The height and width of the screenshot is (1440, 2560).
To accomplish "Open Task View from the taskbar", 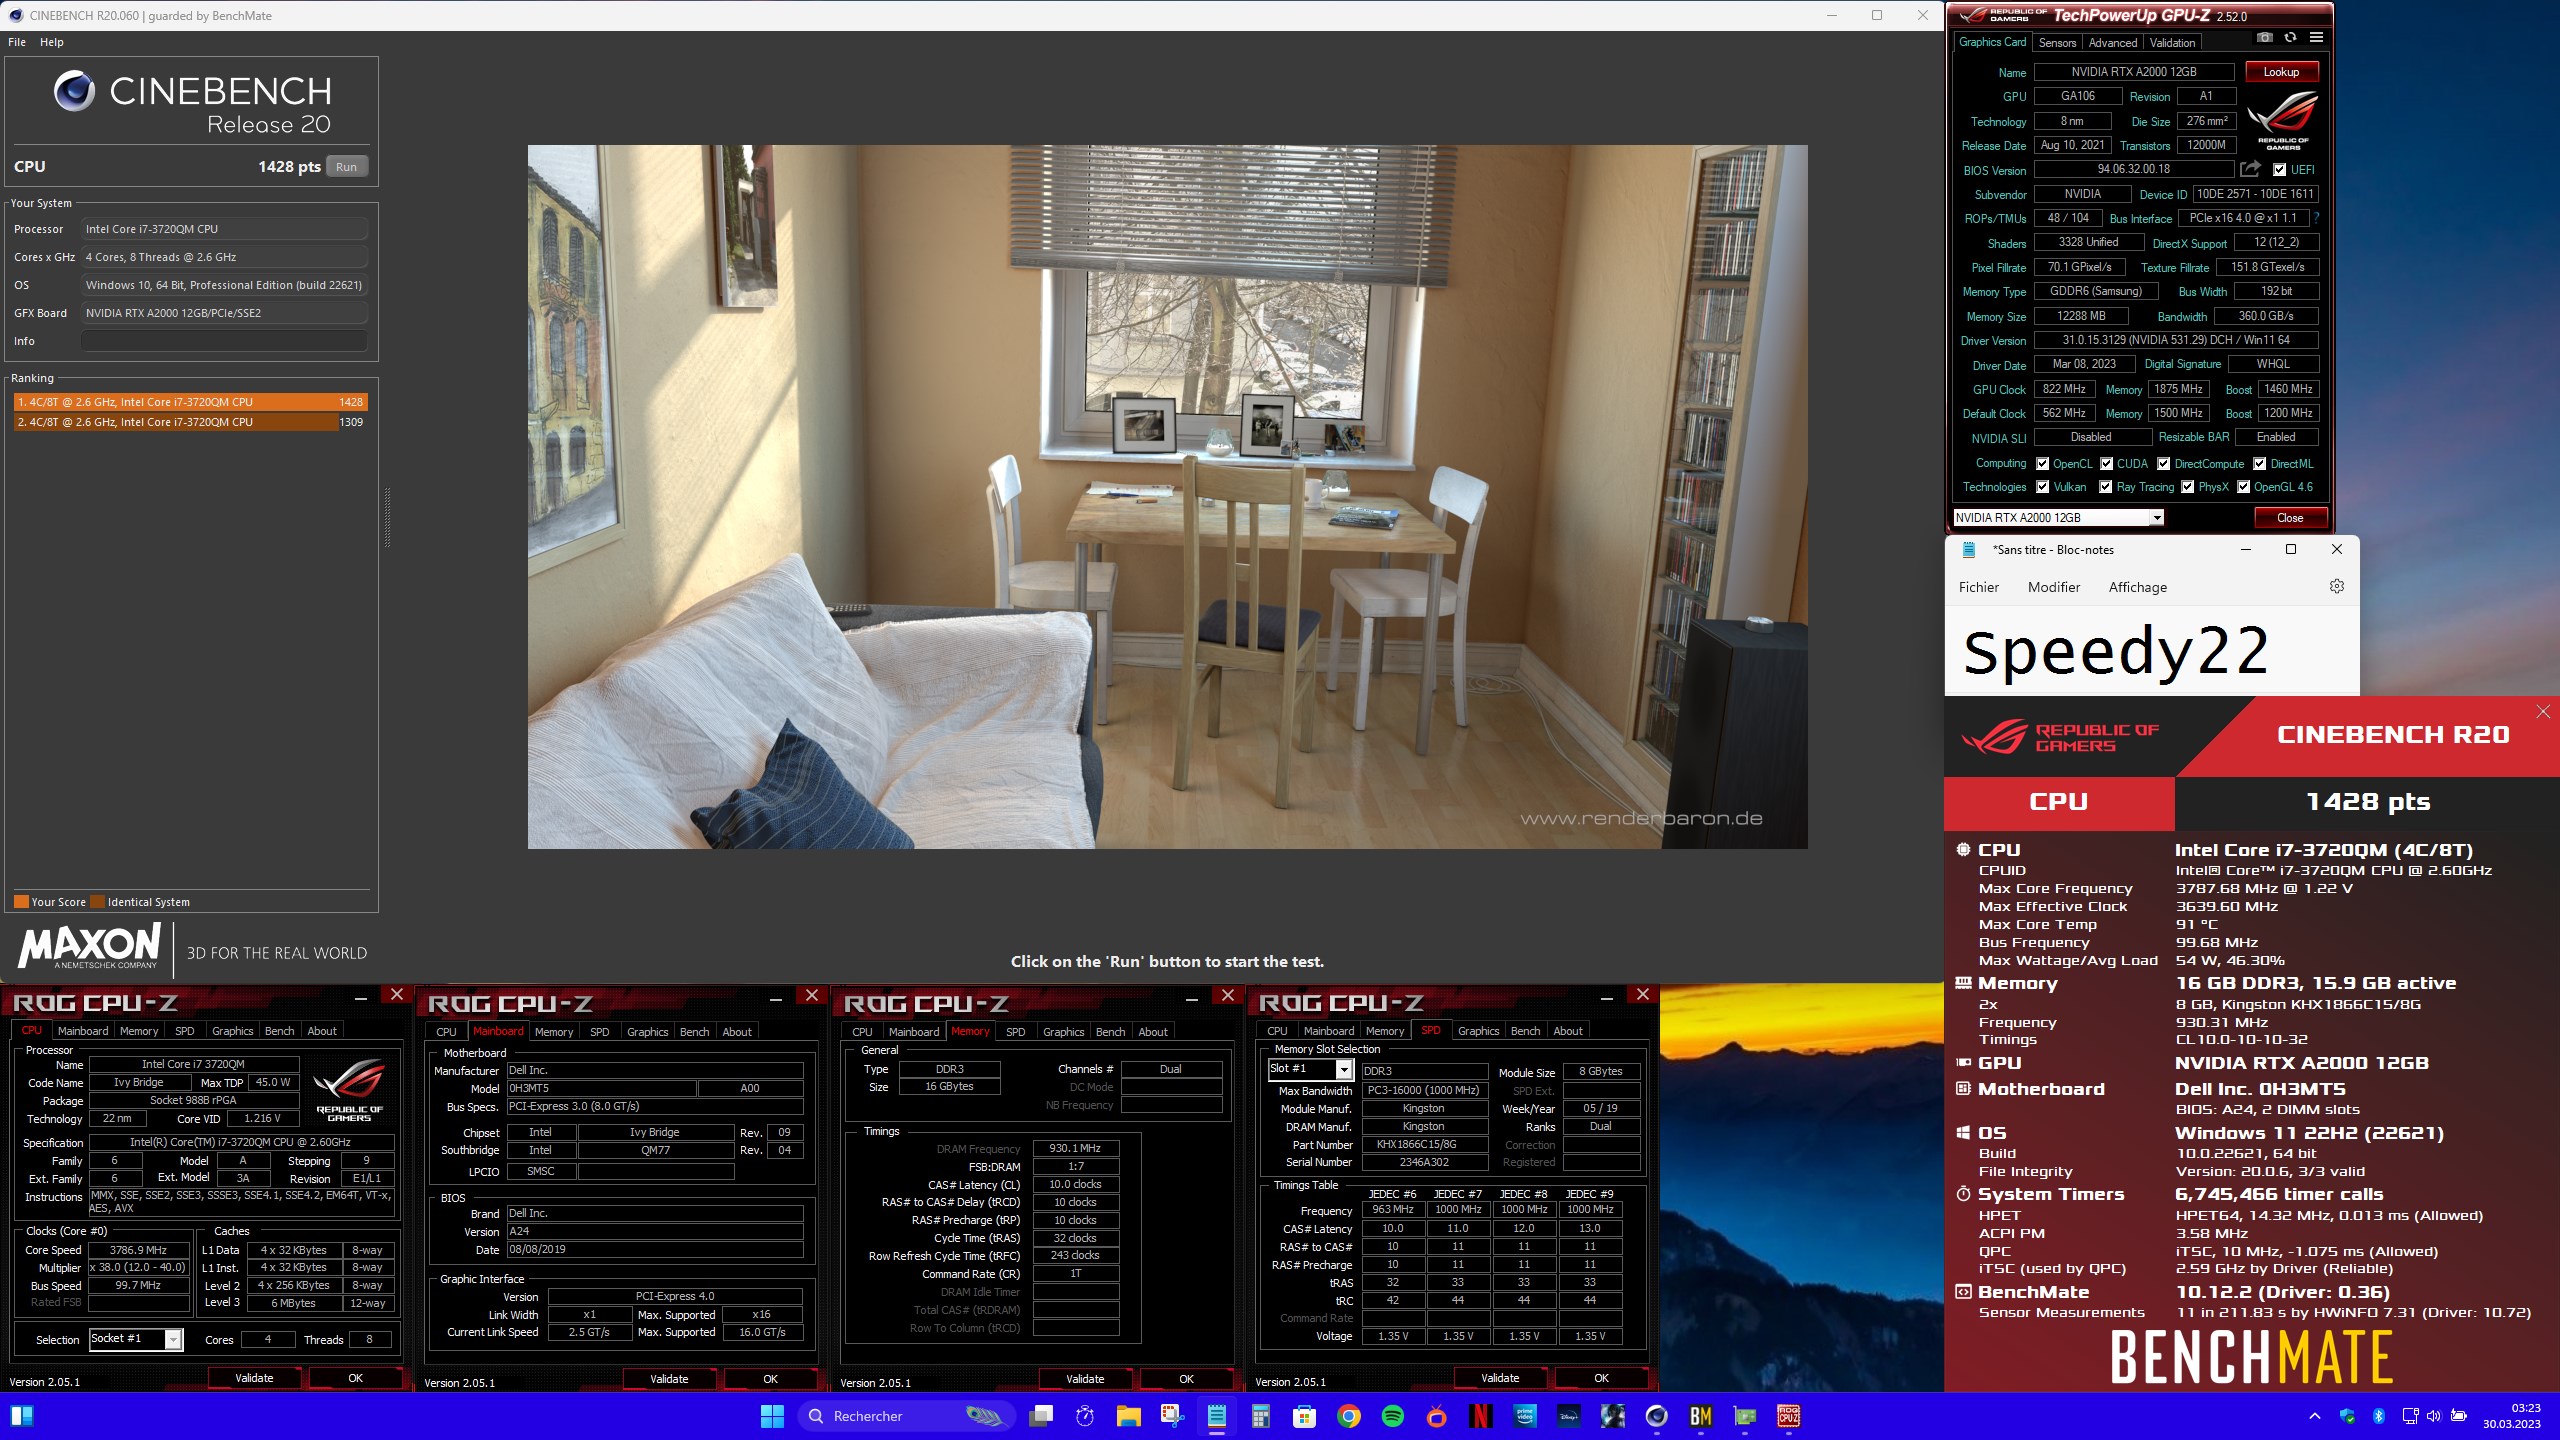I will [x=1041, y=1416].
